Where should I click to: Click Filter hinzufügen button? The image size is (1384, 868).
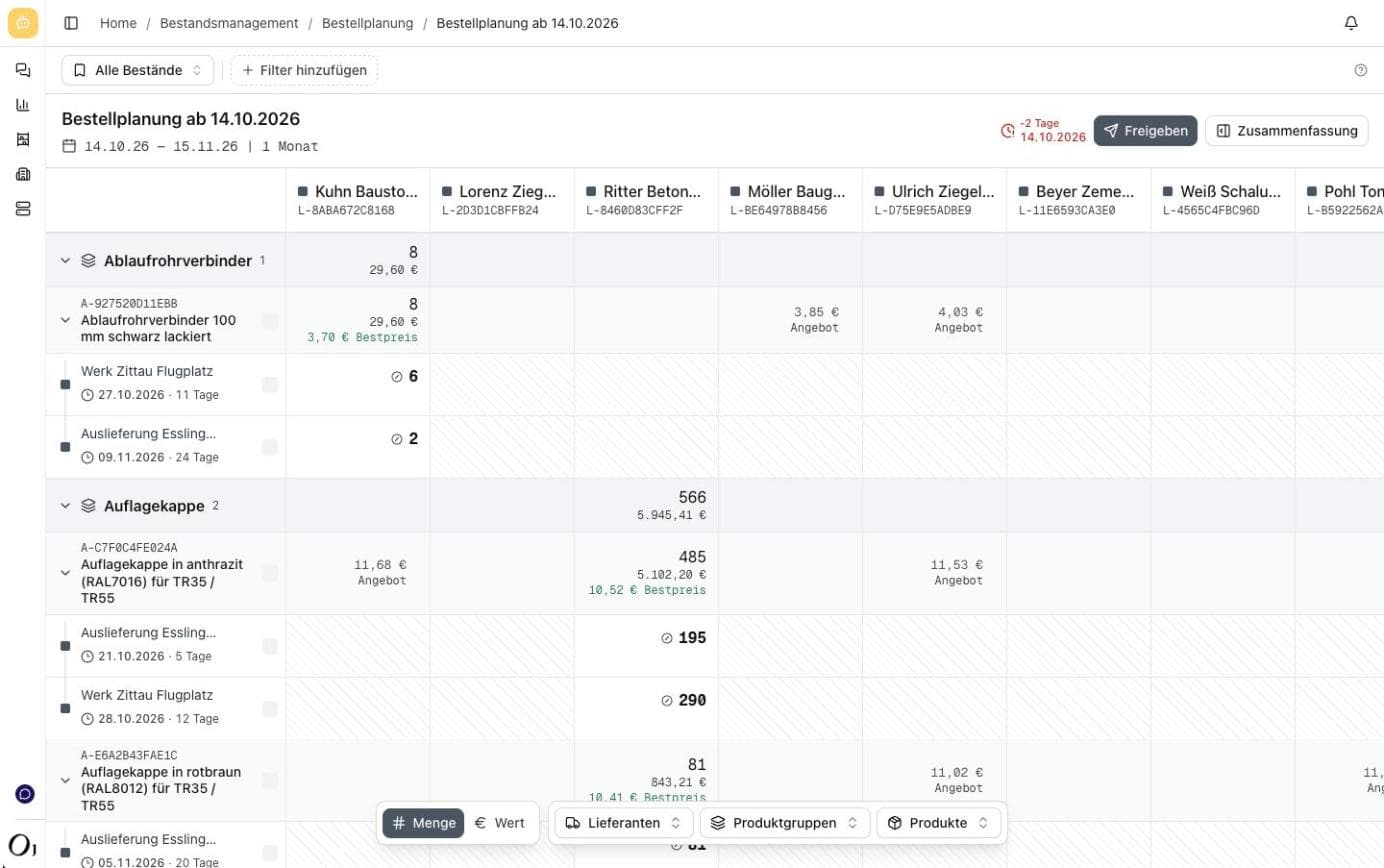click(304, 70)
